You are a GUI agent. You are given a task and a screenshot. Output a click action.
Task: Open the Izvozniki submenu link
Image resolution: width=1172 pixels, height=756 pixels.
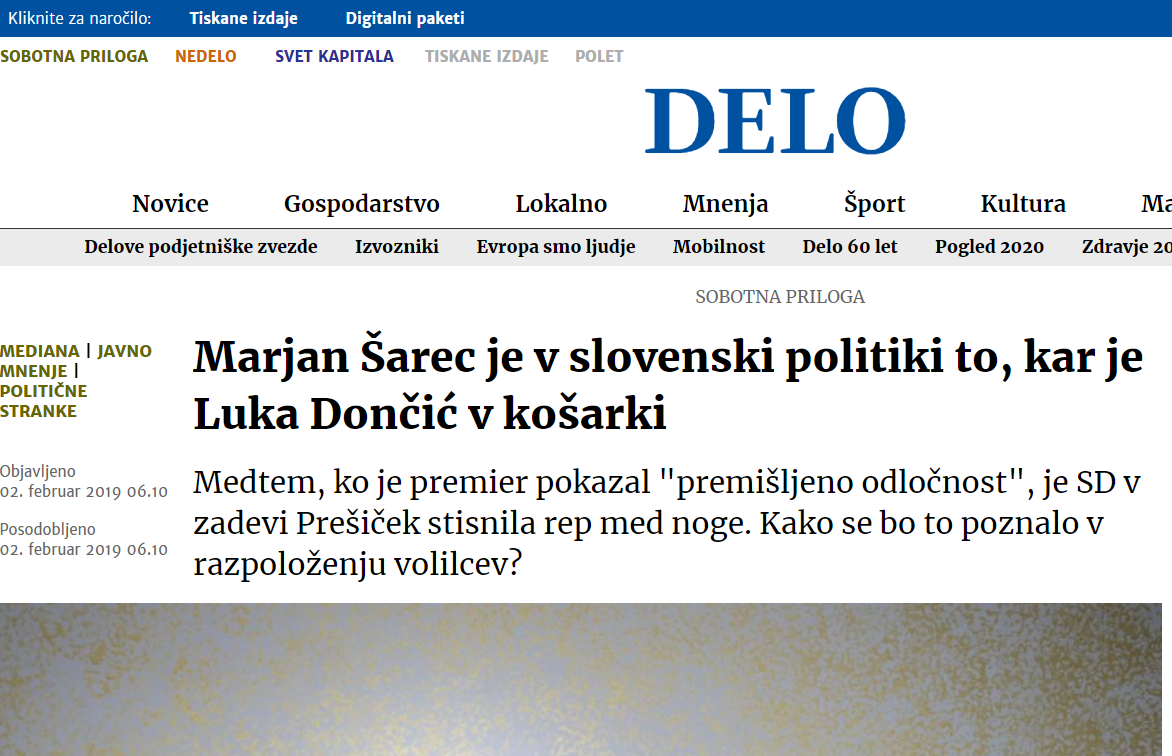click(397, 247)
